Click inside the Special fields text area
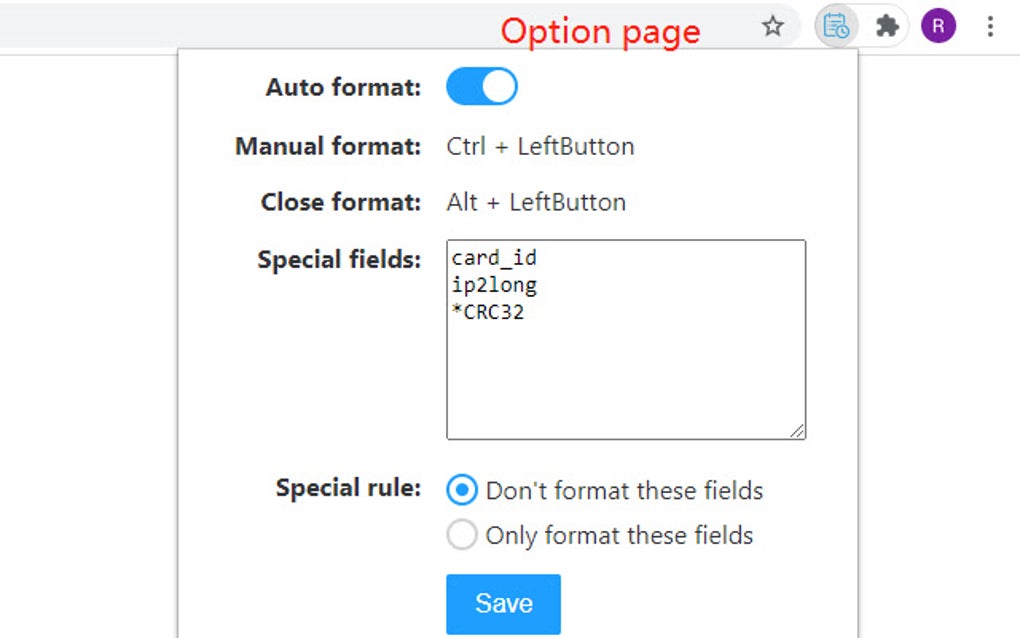Viewport: 1020px width, 638px height. coord(625,337)
